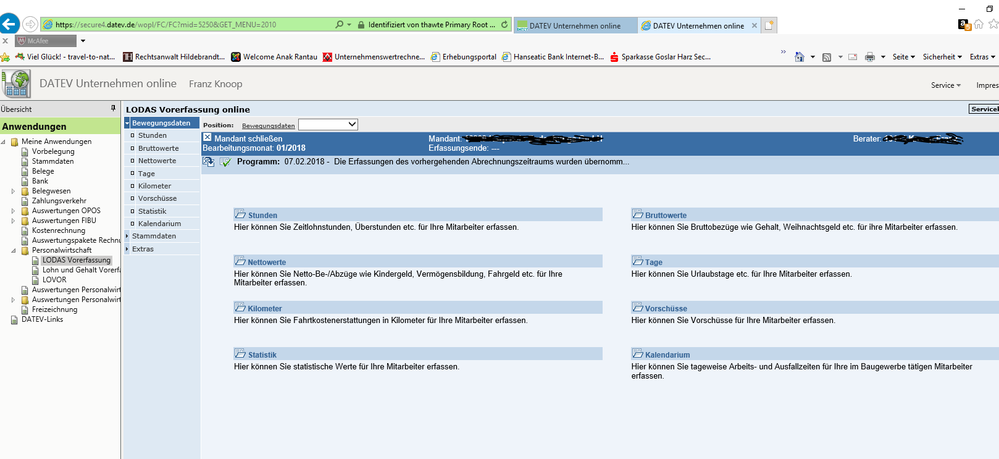The width and height of the screenshot is (999, 459).
Task: Open the Sicherheit dropdown menu
Action: pos(942,57)
